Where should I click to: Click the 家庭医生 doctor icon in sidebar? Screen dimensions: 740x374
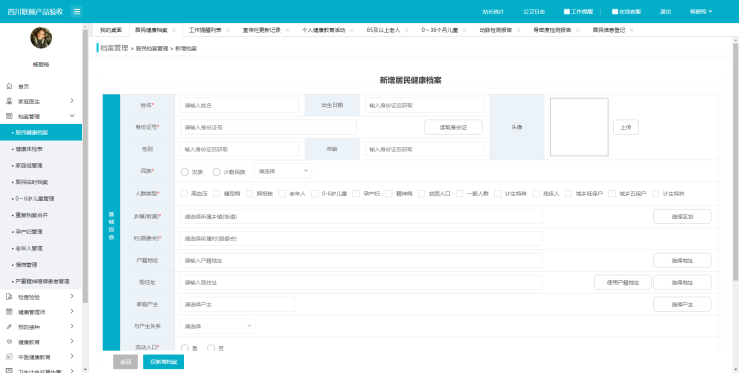(x=9, y=101)
